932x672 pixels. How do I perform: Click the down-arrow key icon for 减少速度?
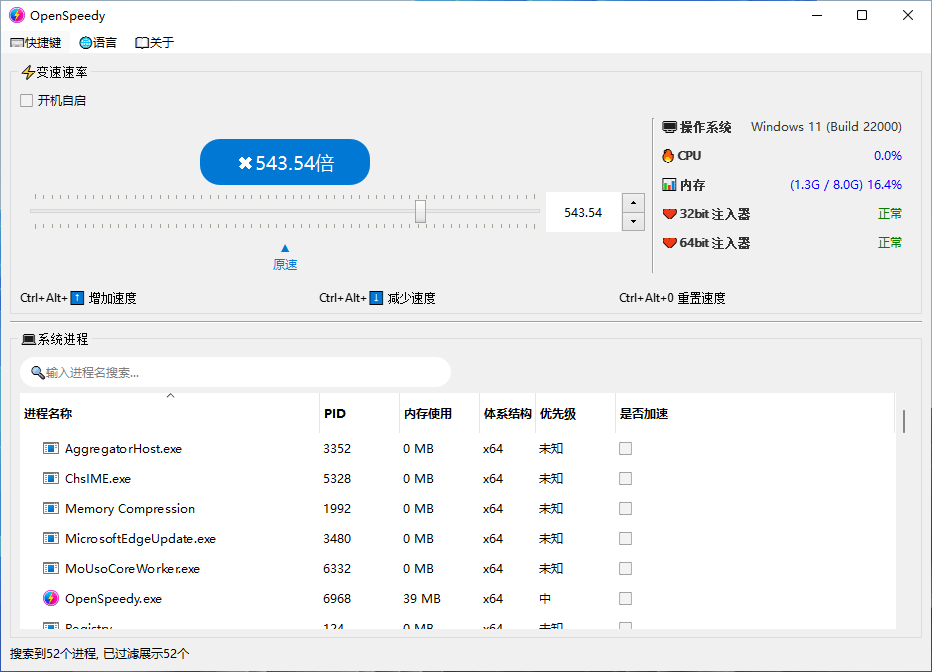(376, 298)
